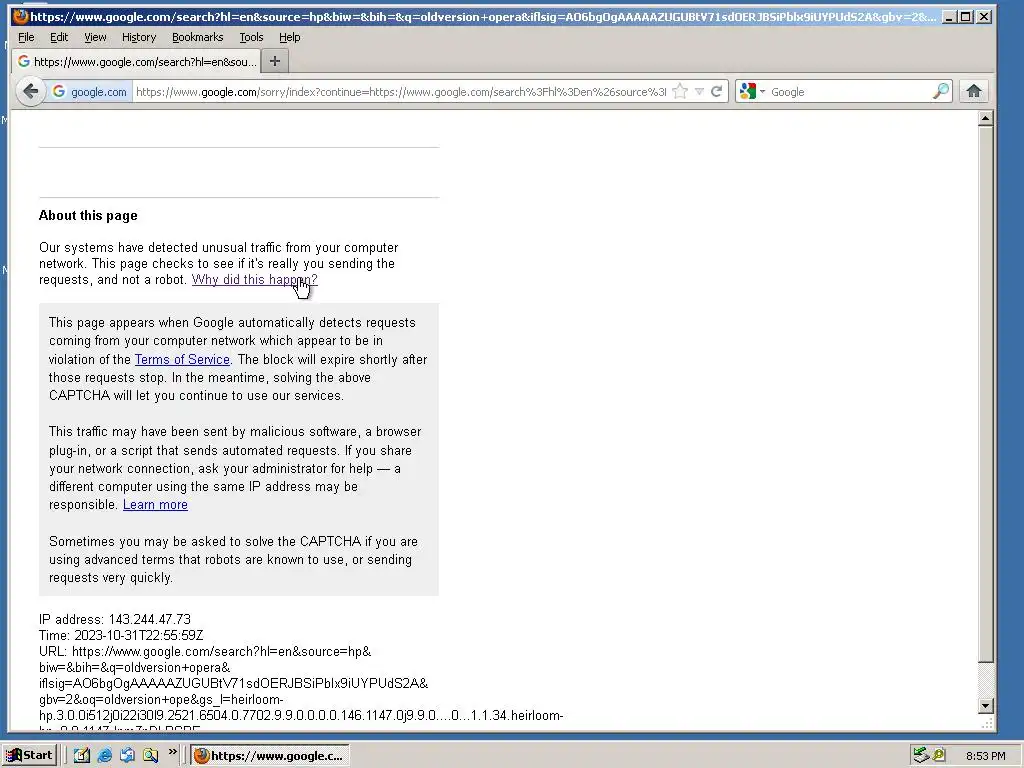
Task: Reload the page using the refresh icon
Action: 716,91
